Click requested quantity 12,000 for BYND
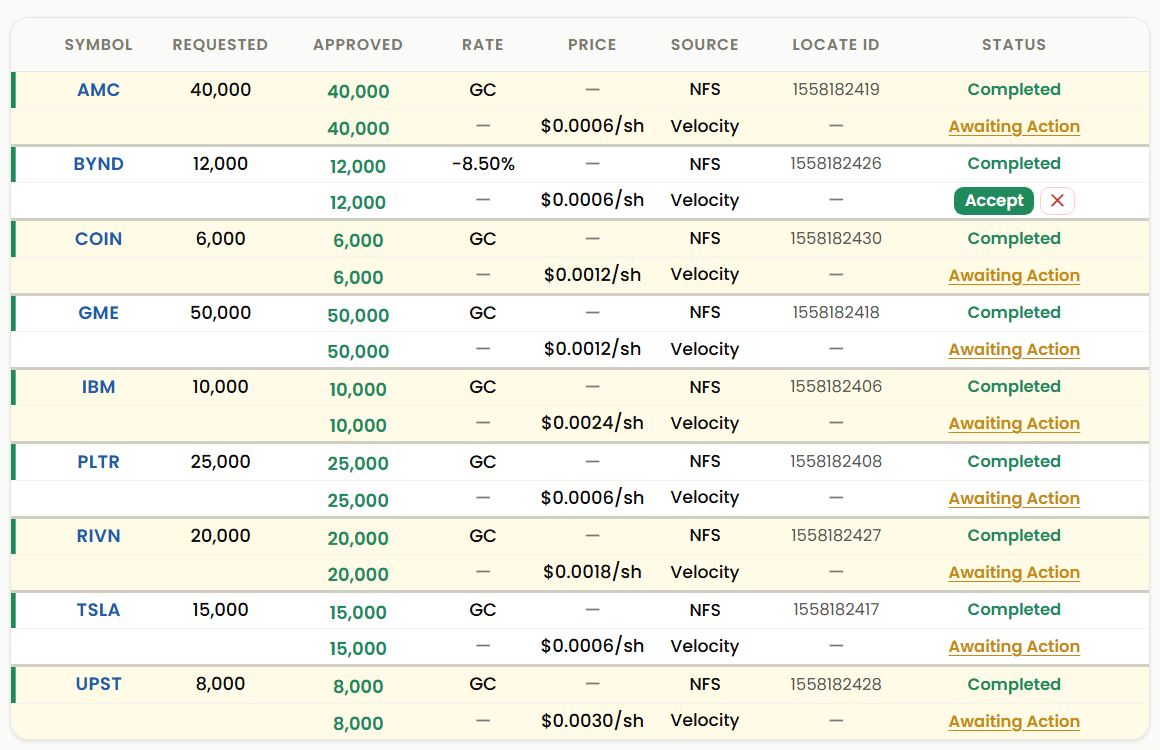 (220, 164)
